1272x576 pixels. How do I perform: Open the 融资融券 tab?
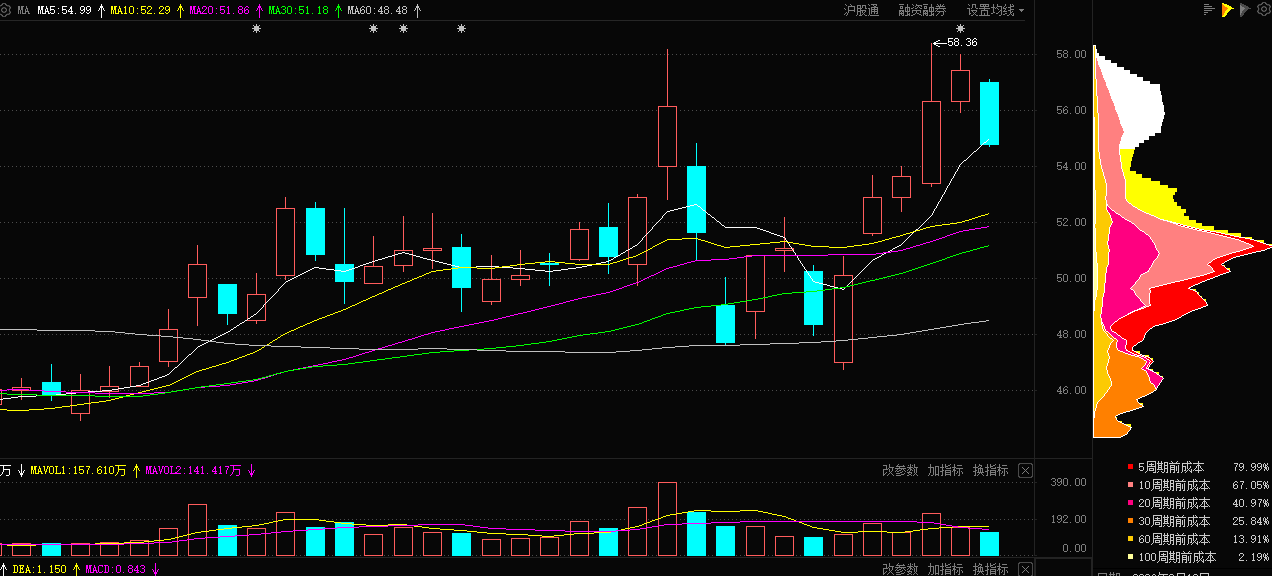[x=922, y=10]
